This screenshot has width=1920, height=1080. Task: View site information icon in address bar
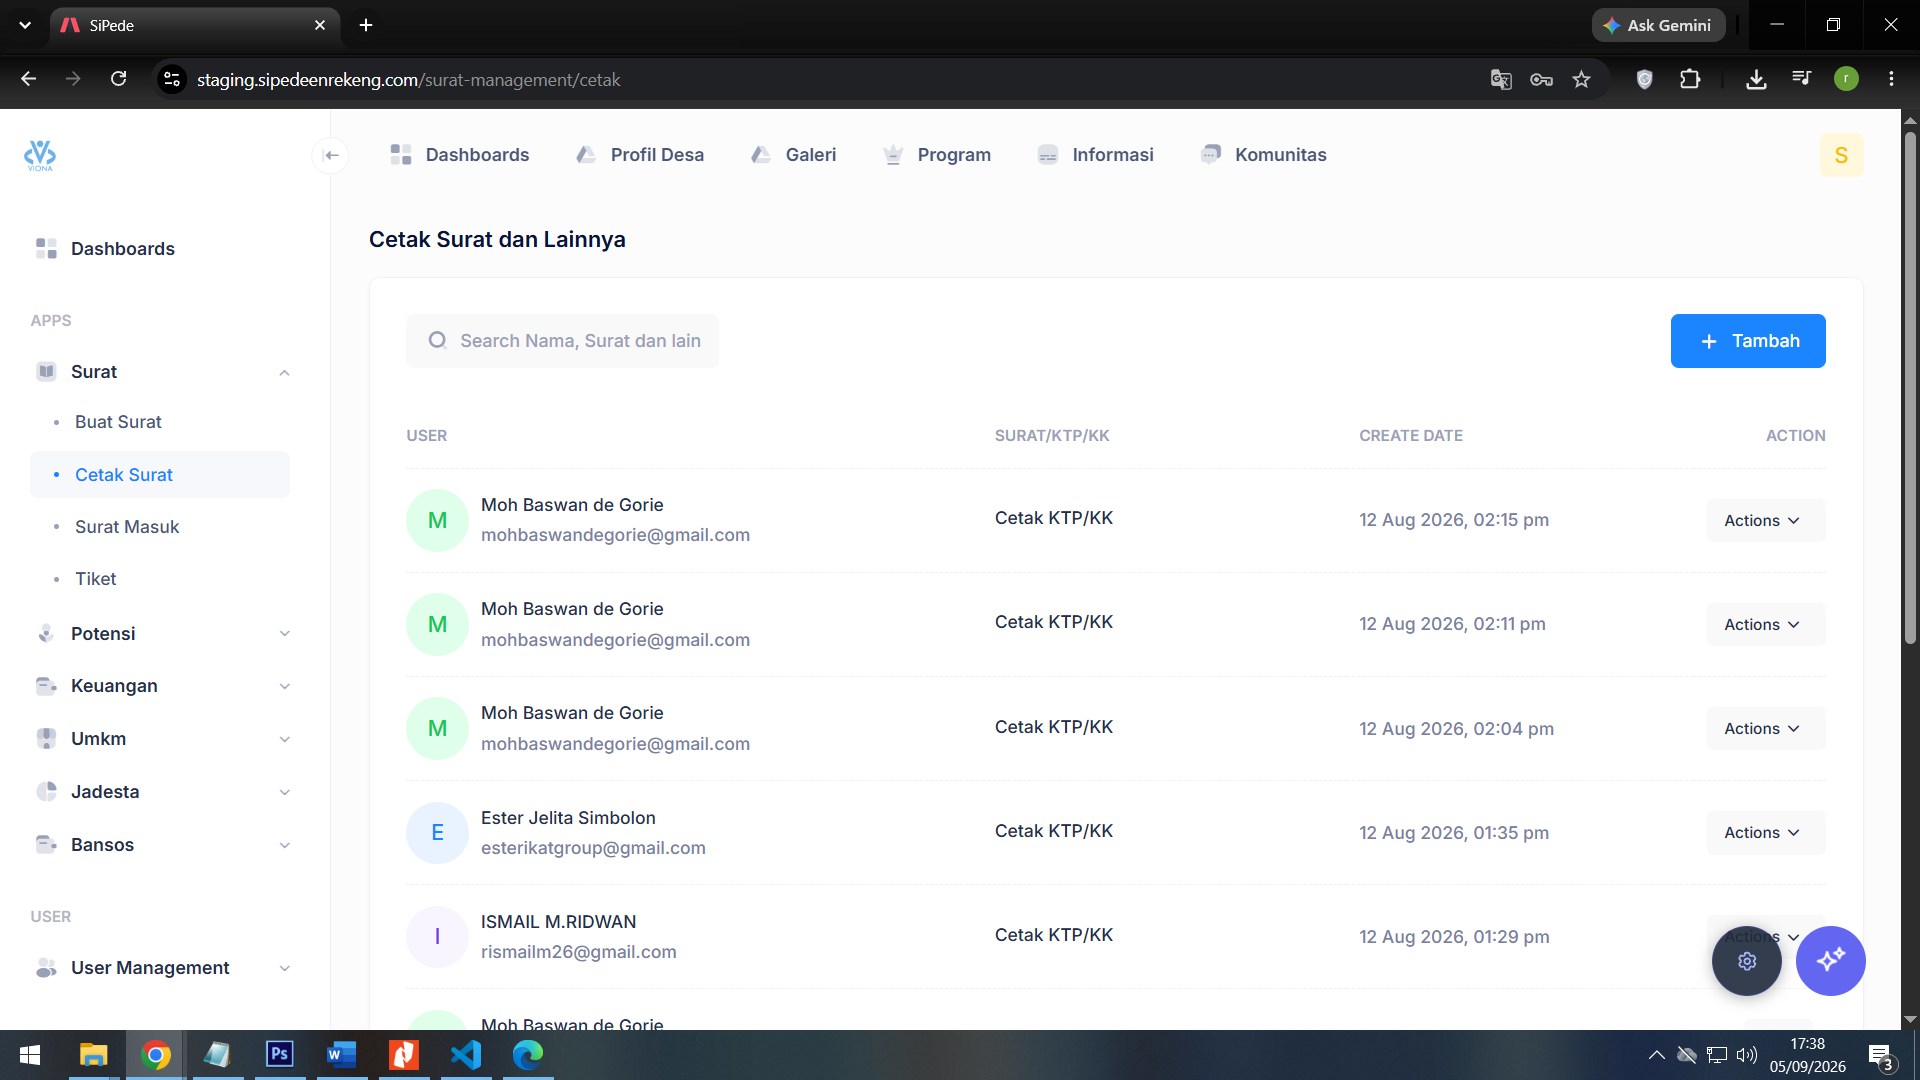(x=172, y=80)
